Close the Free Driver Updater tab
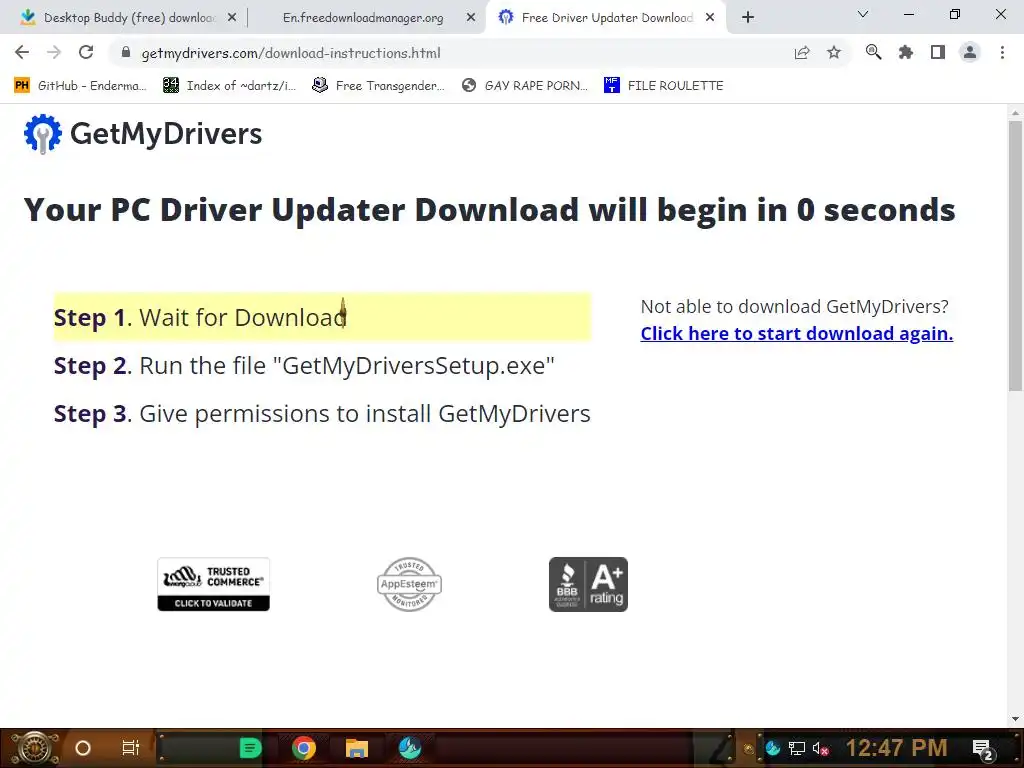The height and width of the screenshot is (768, 1024). click(710, 18)
